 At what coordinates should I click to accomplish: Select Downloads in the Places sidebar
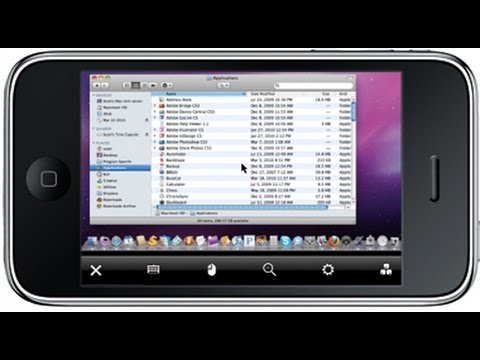point(109,200)
